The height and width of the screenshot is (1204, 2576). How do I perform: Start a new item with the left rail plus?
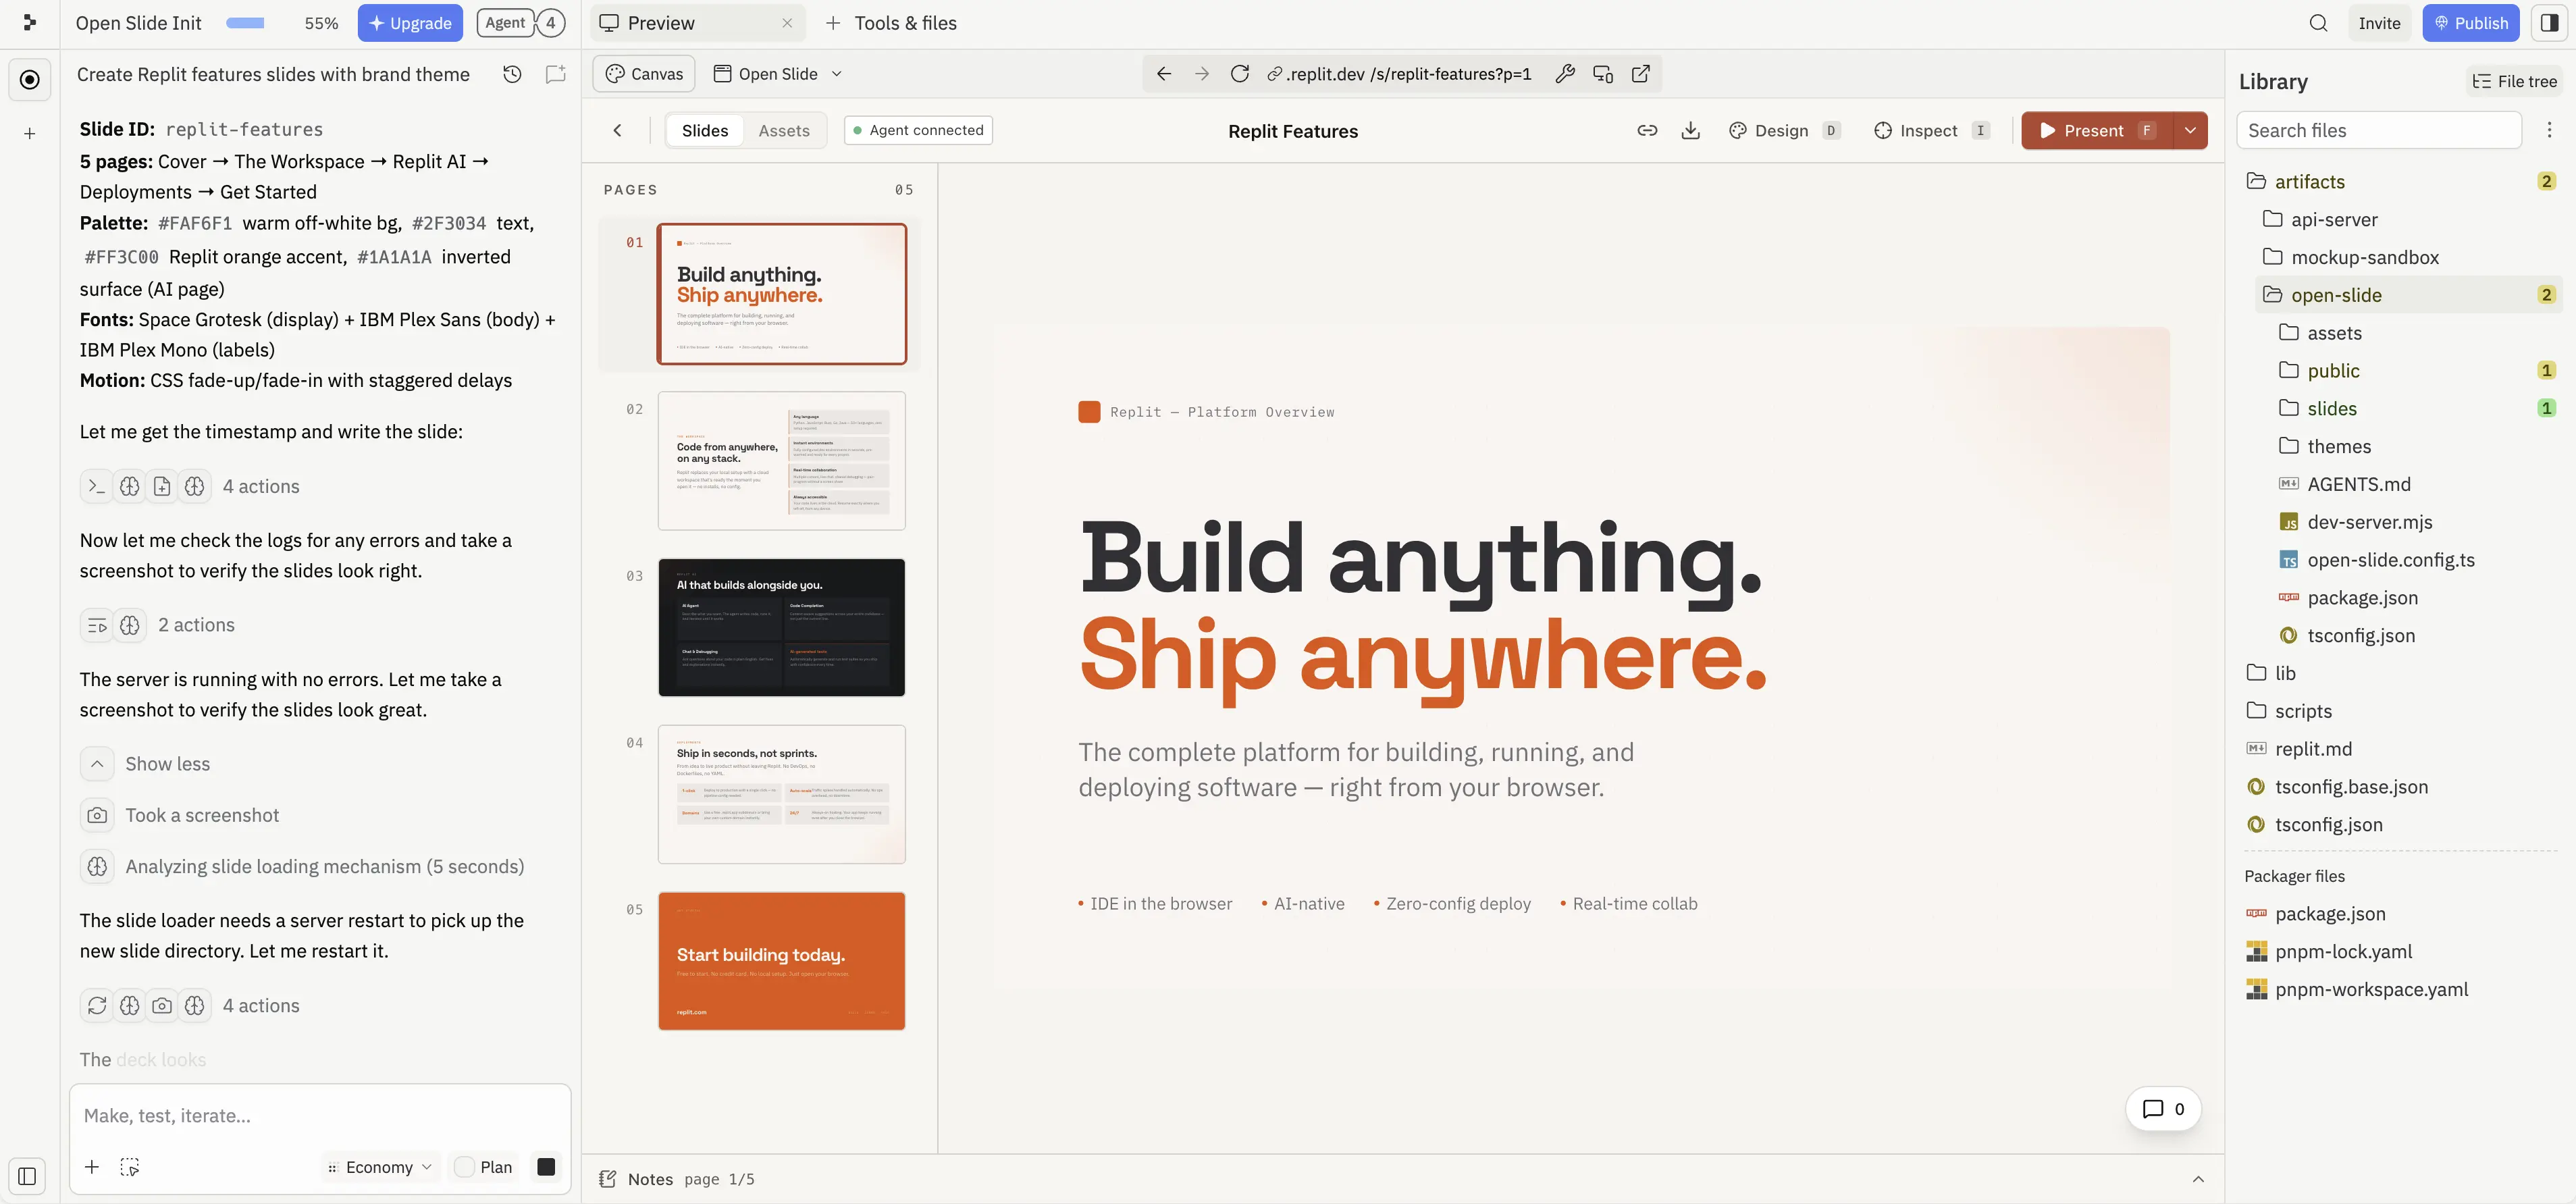tap(30, 133)
